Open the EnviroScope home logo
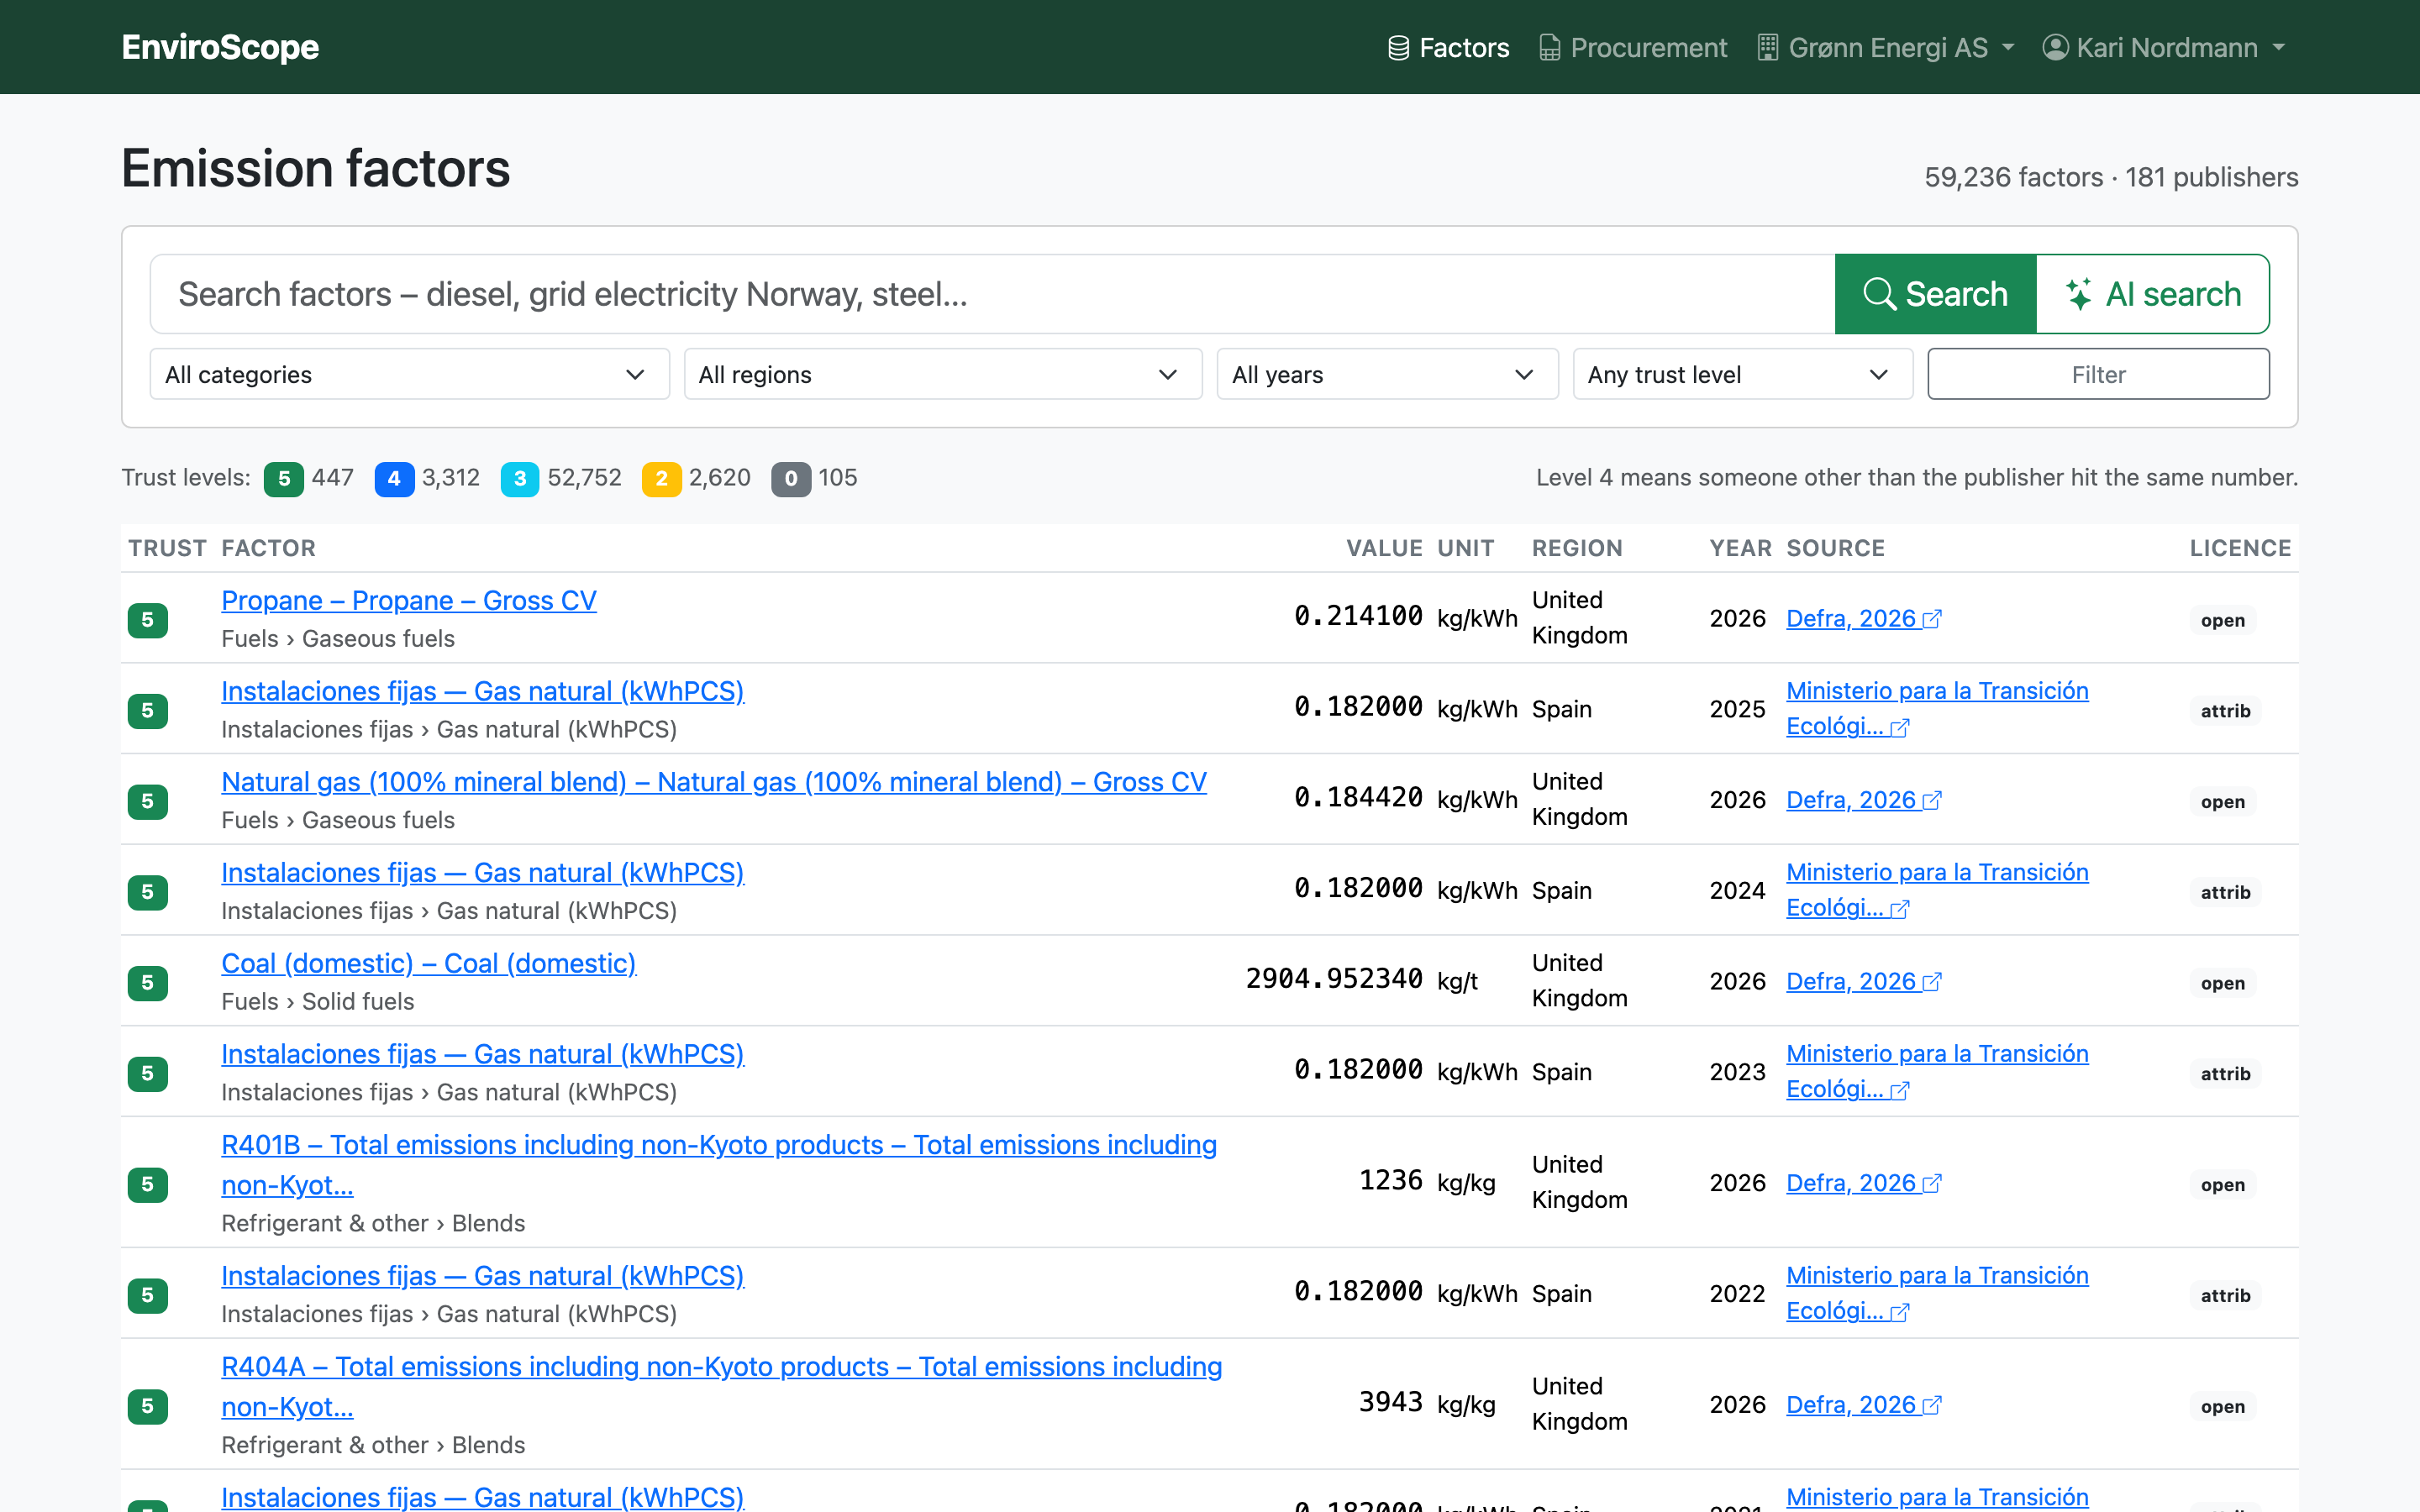 pos(220,47)
